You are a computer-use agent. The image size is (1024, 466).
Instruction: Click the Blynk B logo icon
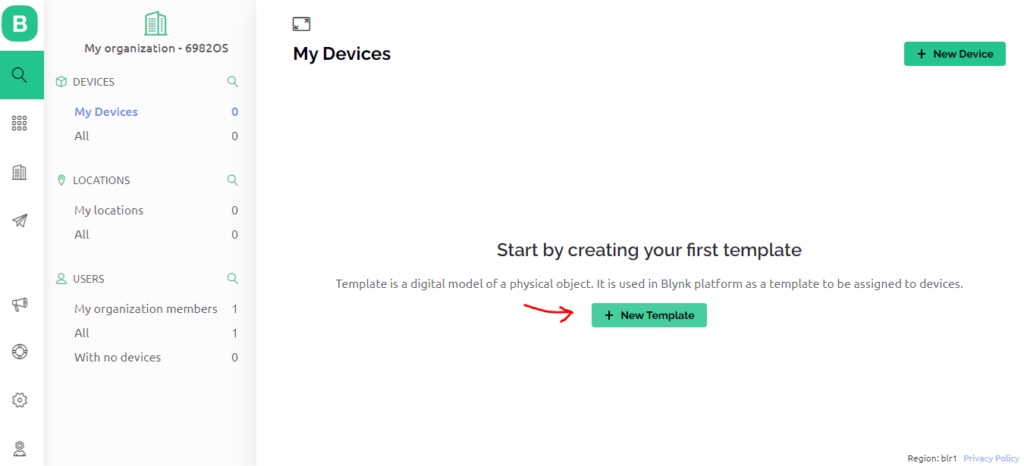[20, 23]
